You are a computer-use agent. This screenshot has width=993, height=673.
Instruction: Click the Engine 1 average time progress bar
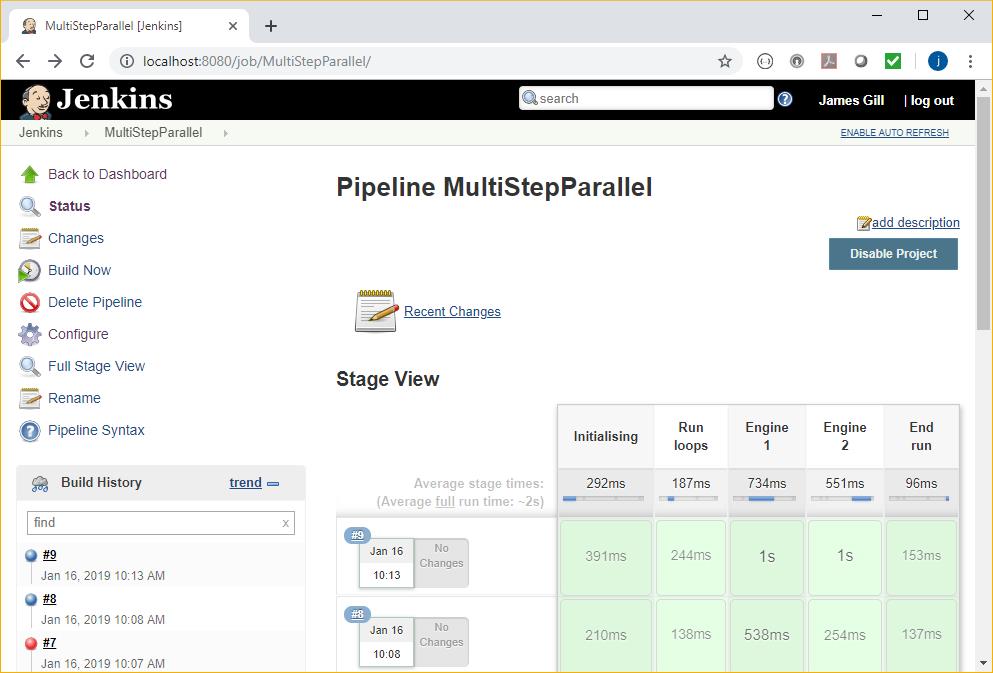click(x=766, y=499)
